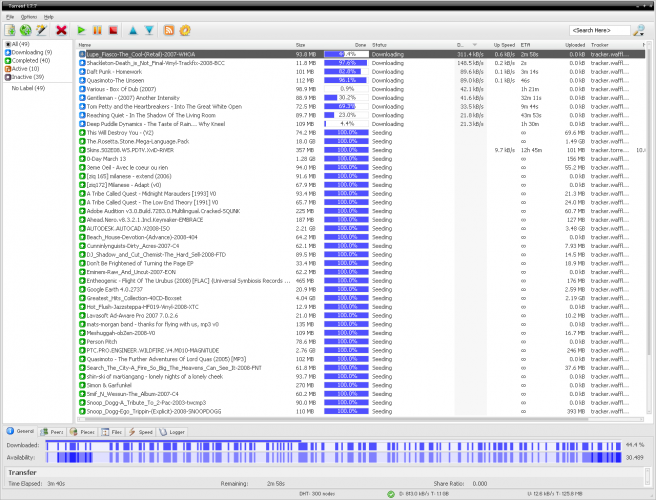The height and width of the screenshot is (500, 656).
Task: Click the Add Torrent toolbar icon
Action: (11, 31)
